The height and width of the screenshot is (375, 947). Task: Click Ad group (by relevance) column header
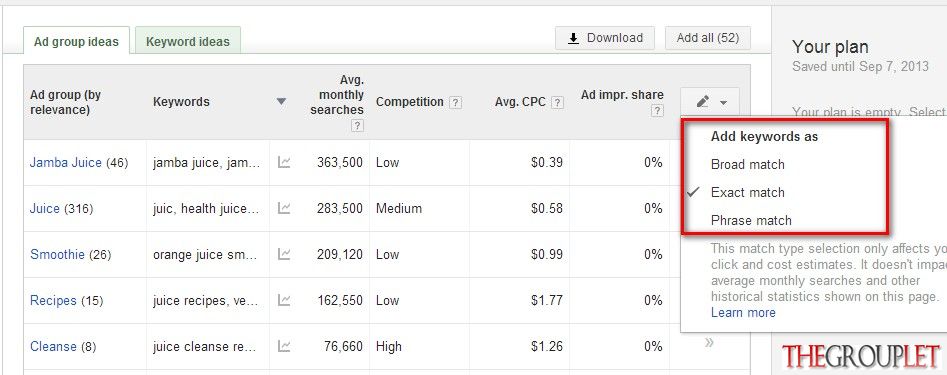pos(65,103)
